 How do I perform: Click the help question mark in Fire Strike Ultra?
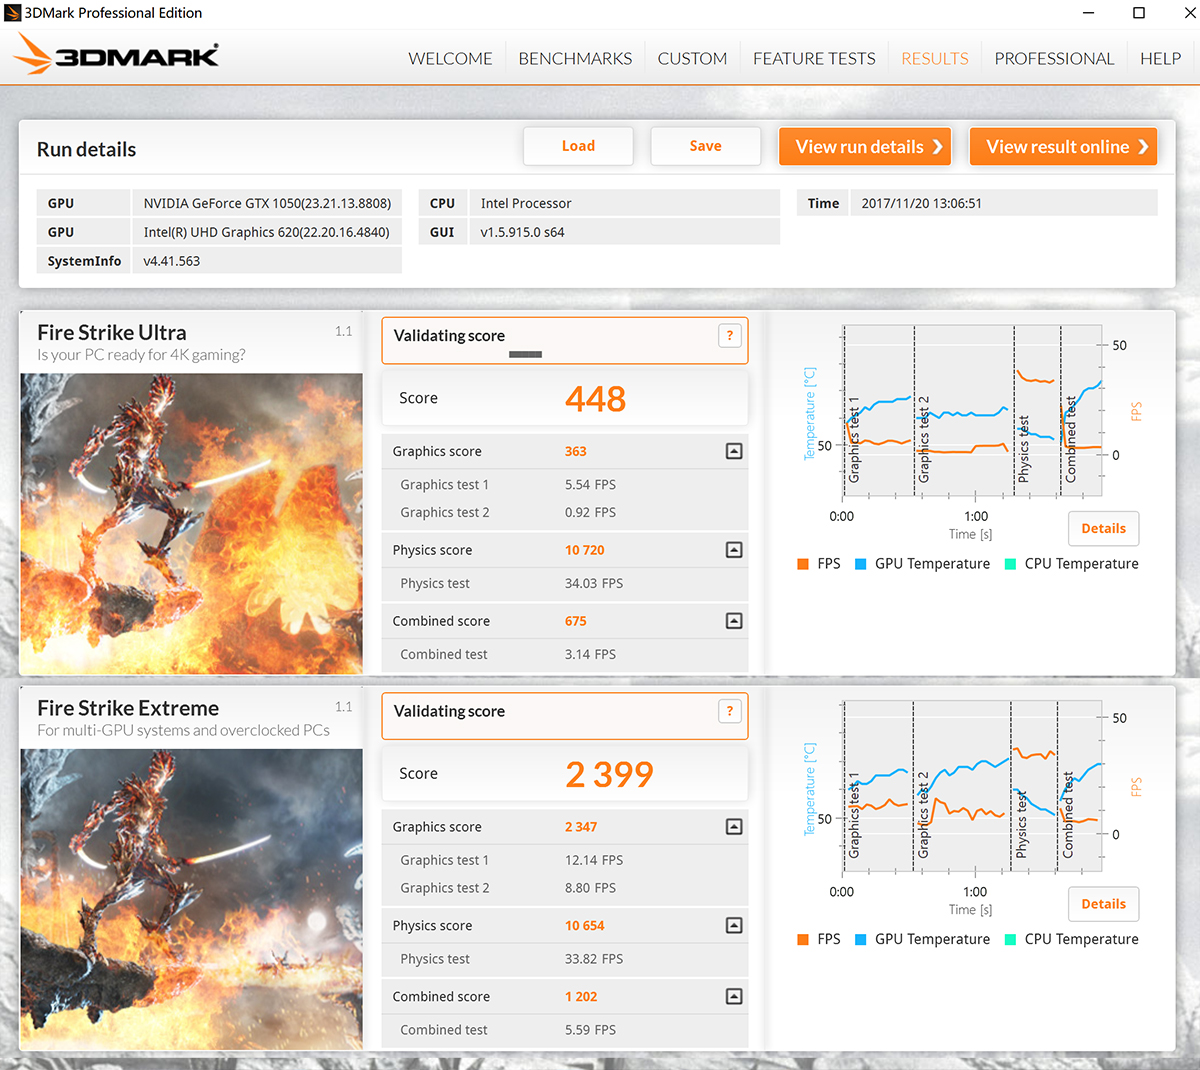coord(730,336)
